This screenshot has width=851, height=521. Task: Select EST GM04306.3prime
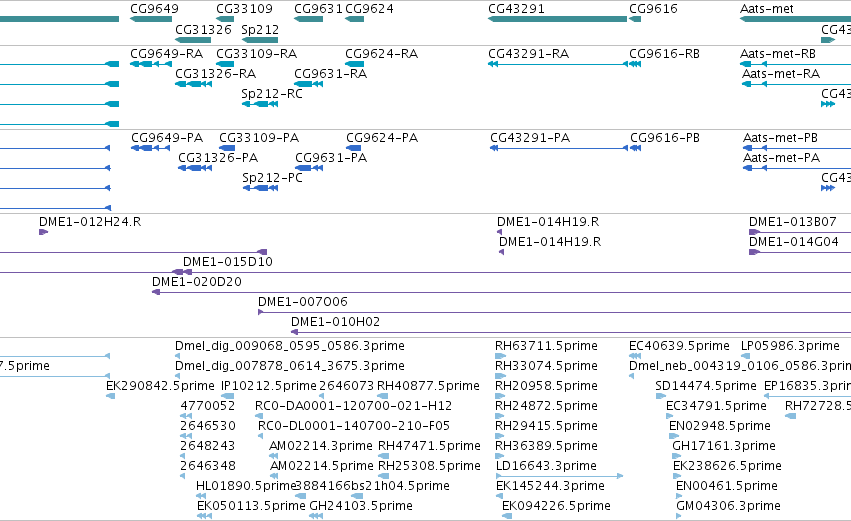coord(728,507)
